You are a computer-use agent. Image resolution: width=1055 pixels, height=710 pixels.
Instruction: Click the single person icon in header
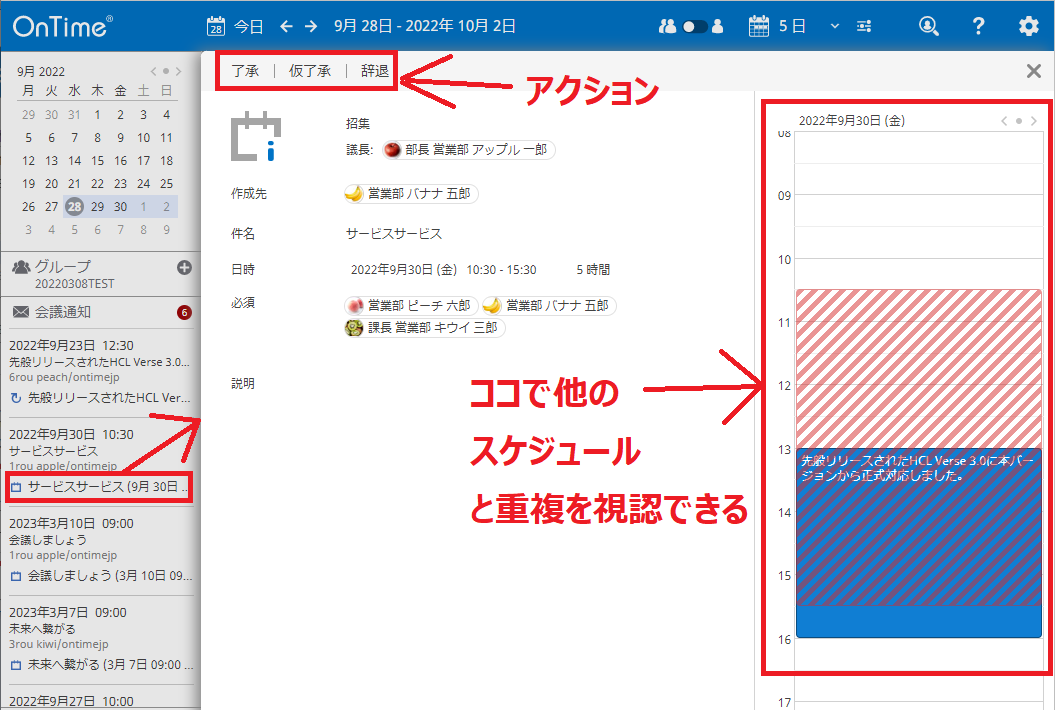[717, 26]
